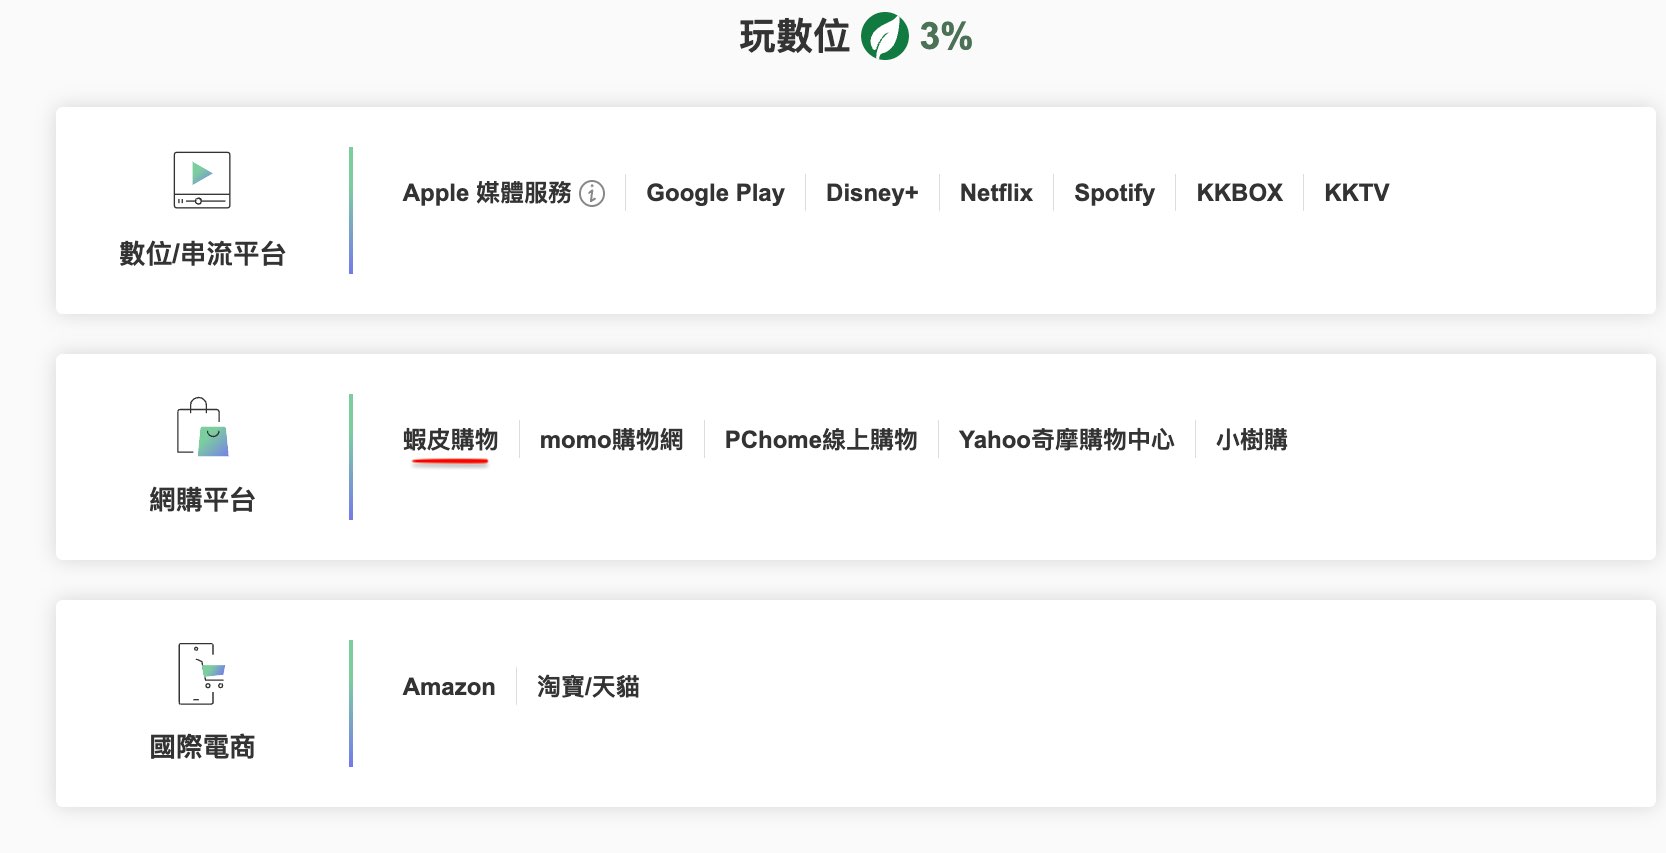Viewport: 1666px width, 853px height.
Task: Choose Disney+ in the streaming list
Action: click(x=871, y=193)
